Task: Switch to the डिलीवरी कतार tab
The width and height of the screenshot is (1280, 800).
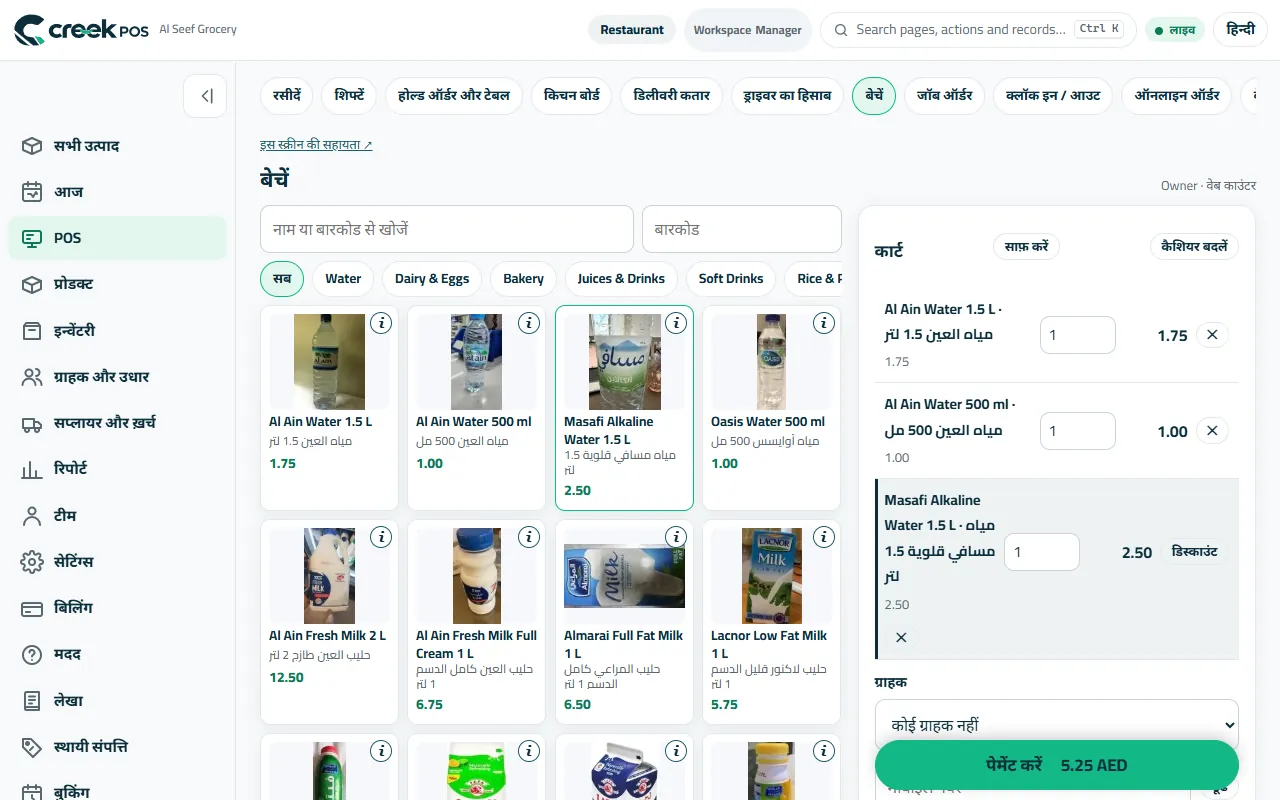Action: point(672,96)
